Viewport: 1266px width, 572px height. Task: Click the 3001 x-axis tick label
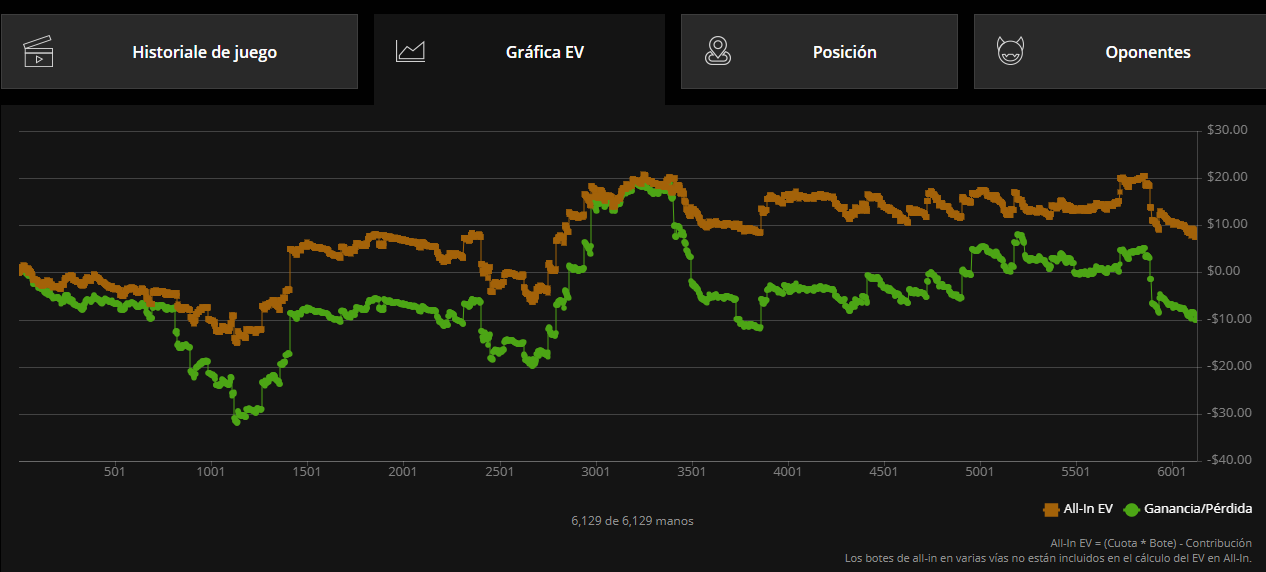595,472
